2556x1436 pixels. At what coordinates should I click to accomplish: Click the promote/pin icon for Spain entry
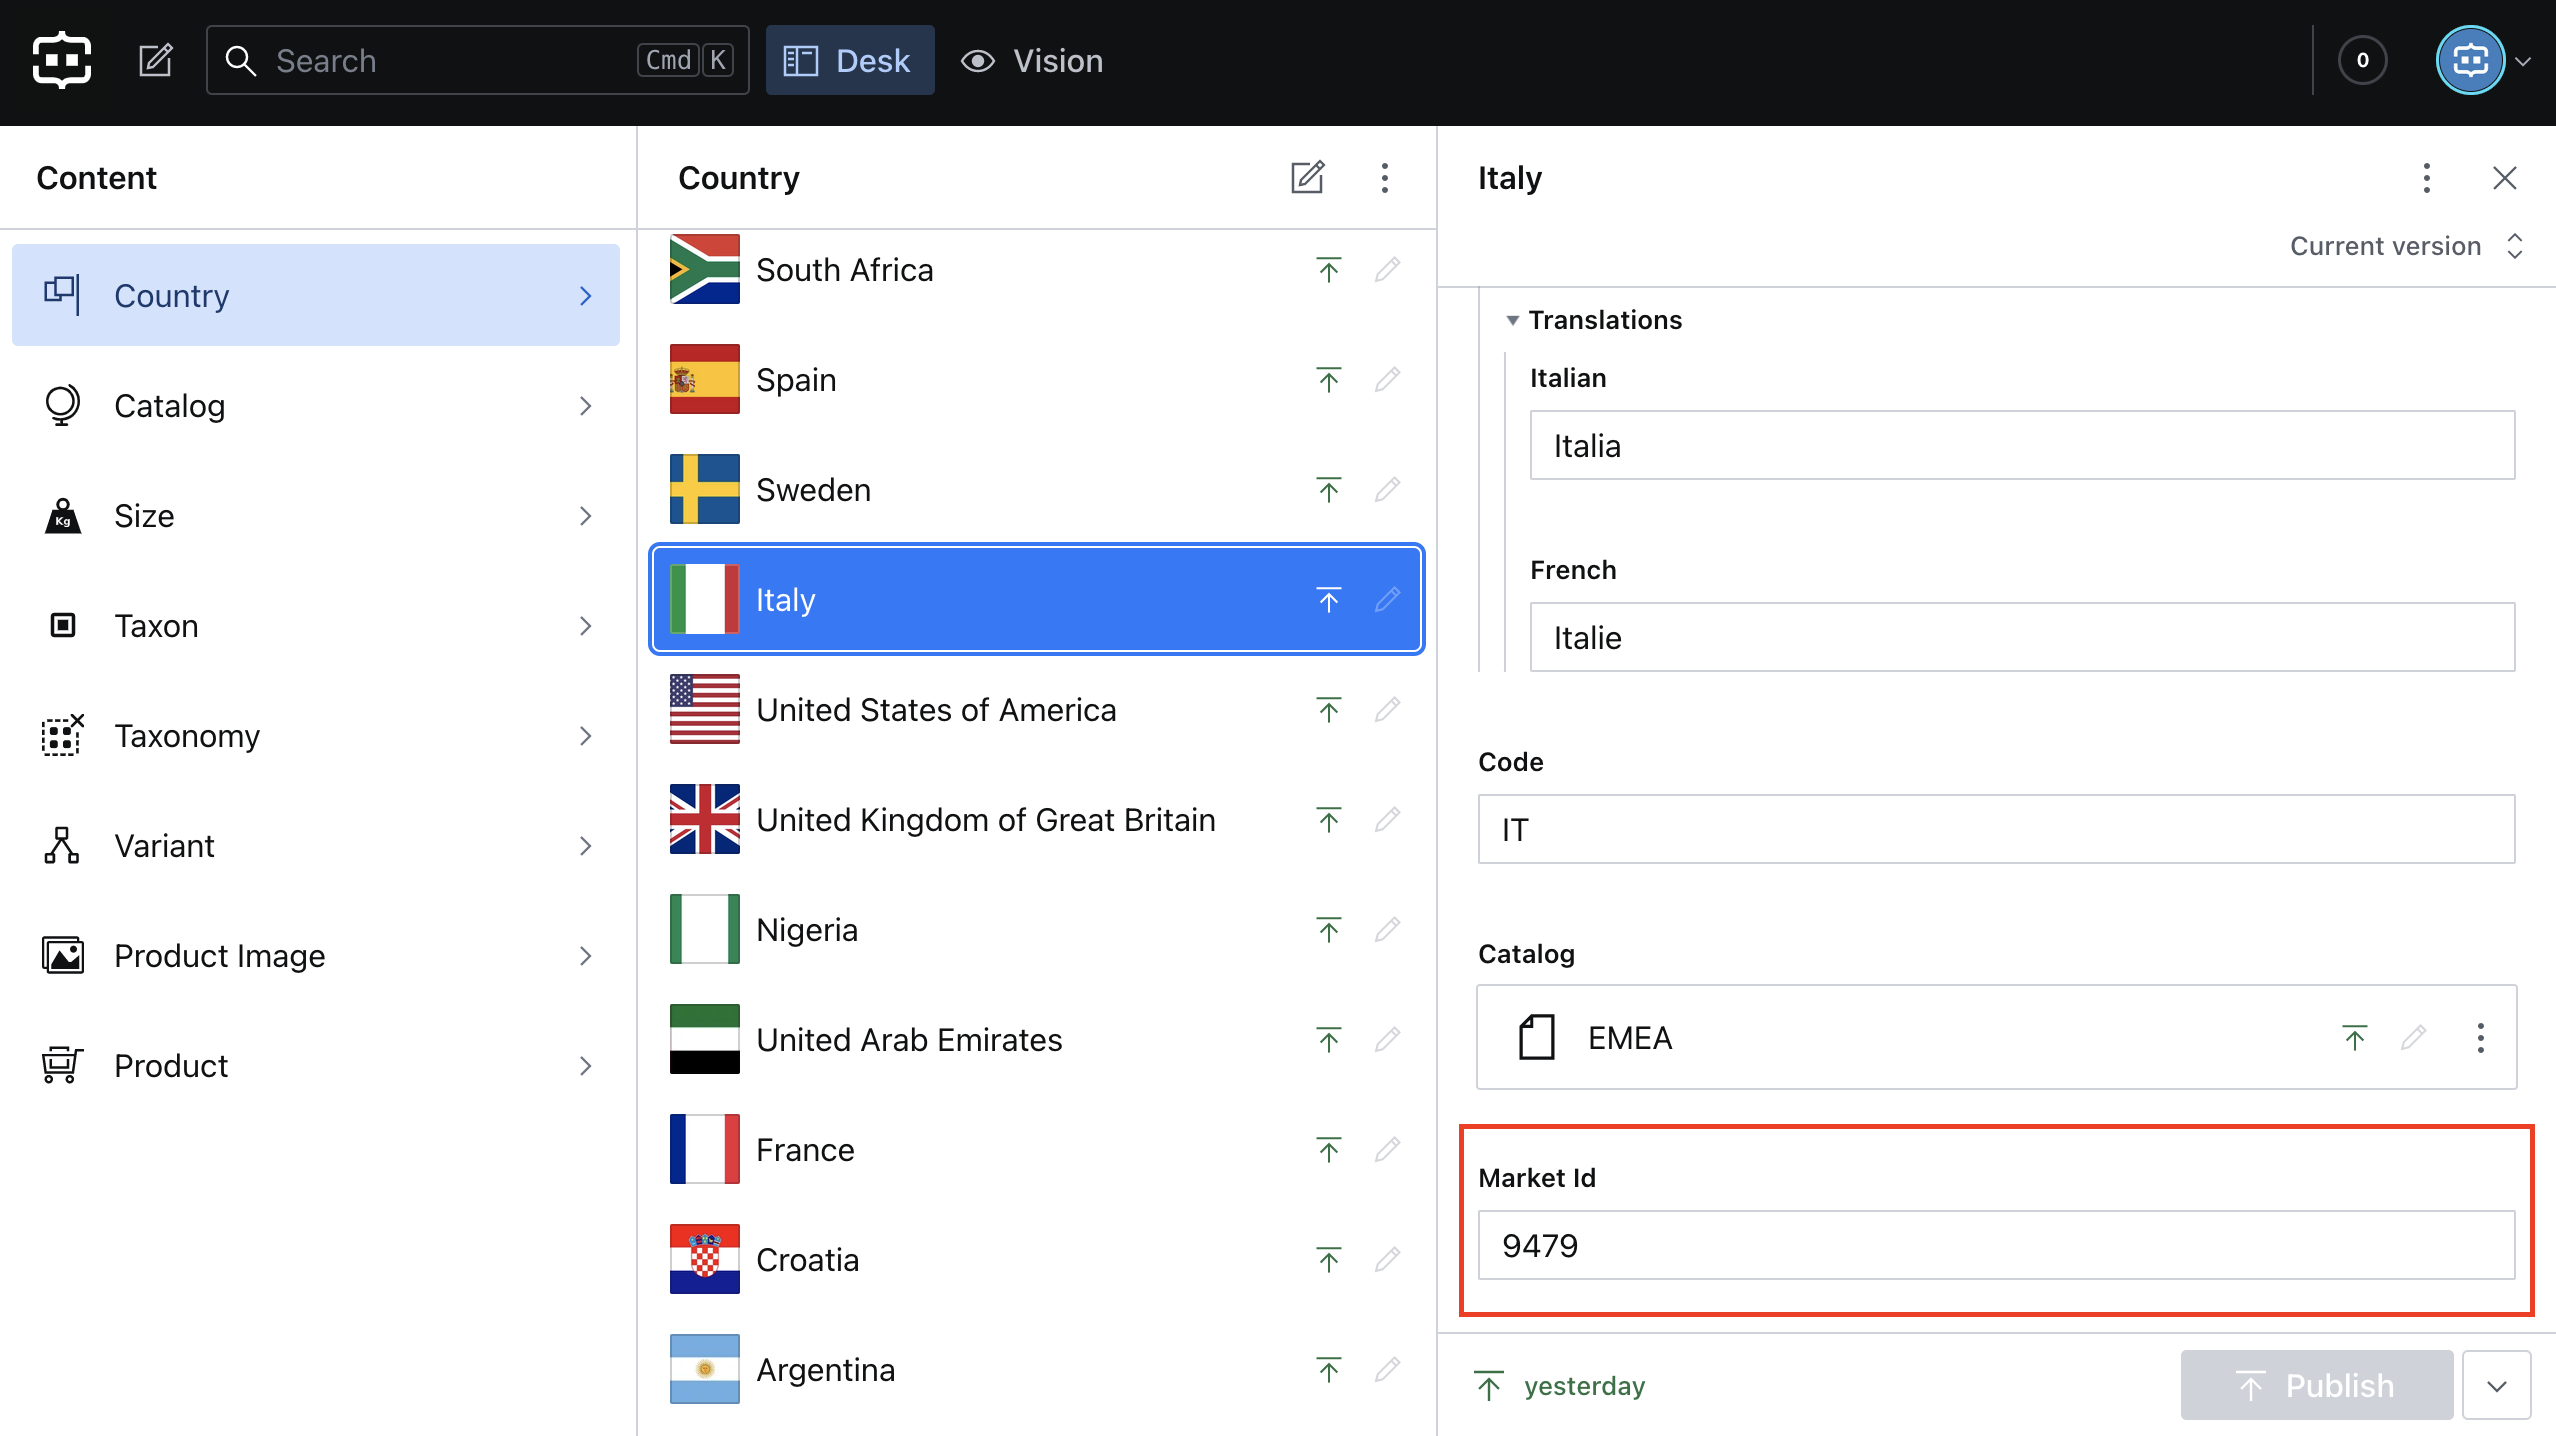point(1329,379)
